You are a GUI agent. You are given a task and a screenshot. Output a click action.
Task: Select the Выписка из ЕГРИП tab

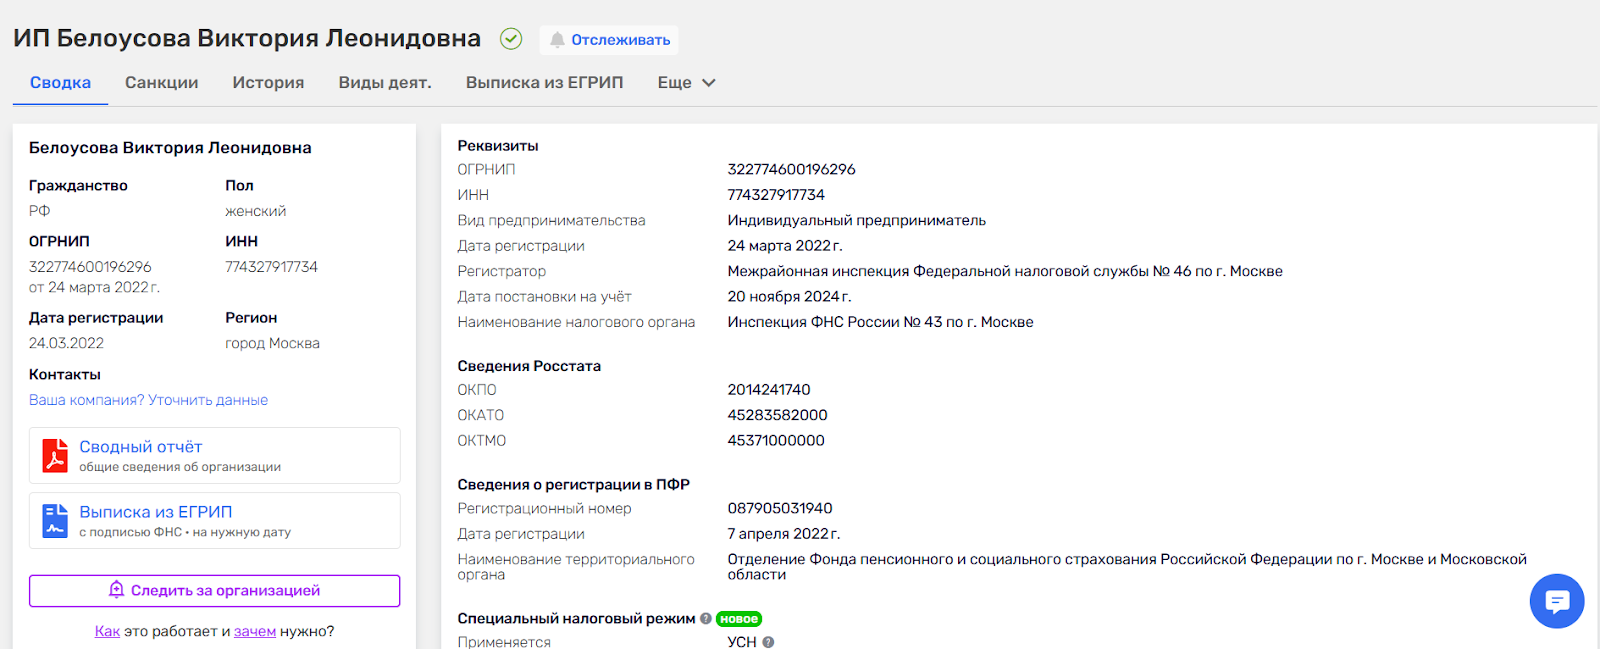coord(544,83)
